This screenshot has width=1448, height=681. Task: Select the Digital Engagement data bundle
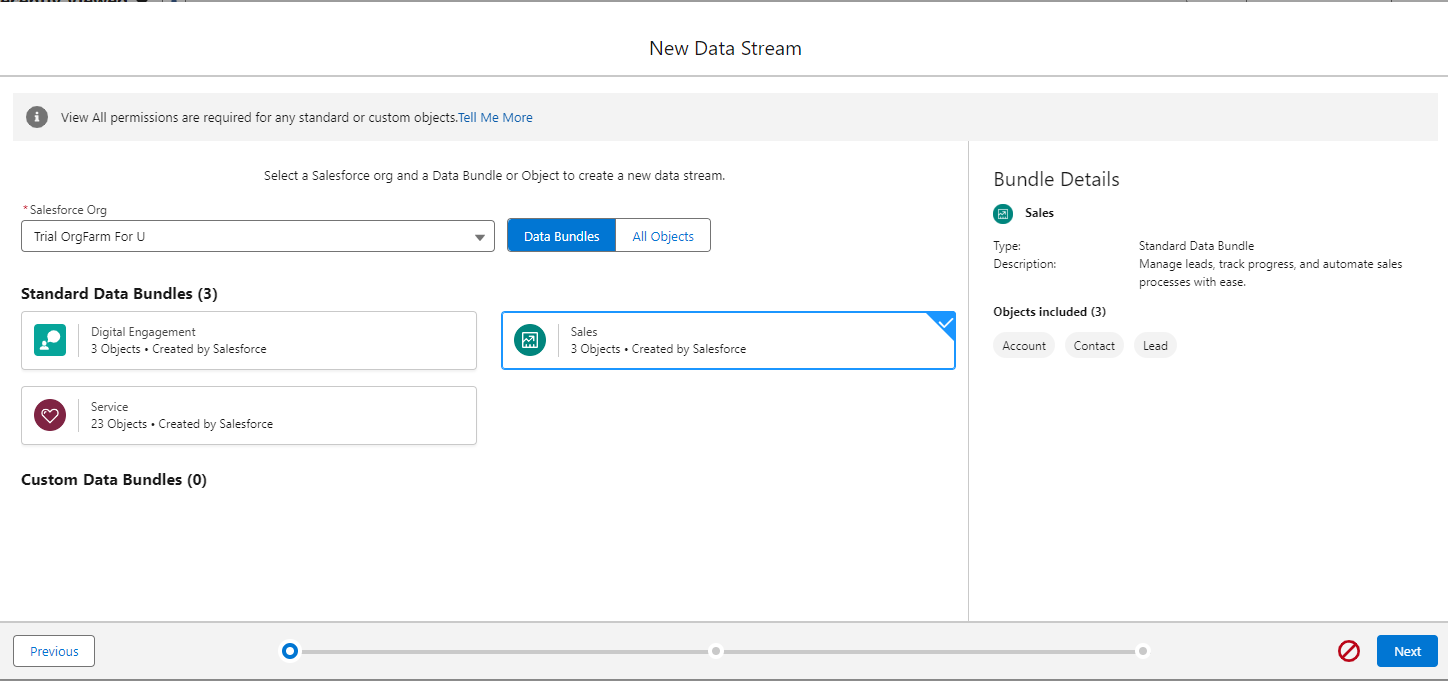click(249, 341)
